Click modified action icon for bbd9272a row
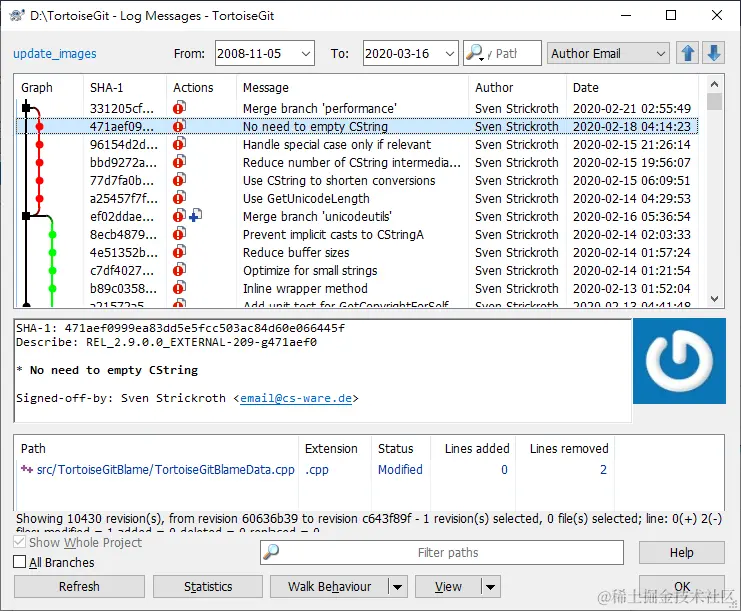741x611 pixels. (x=179, y=162)
